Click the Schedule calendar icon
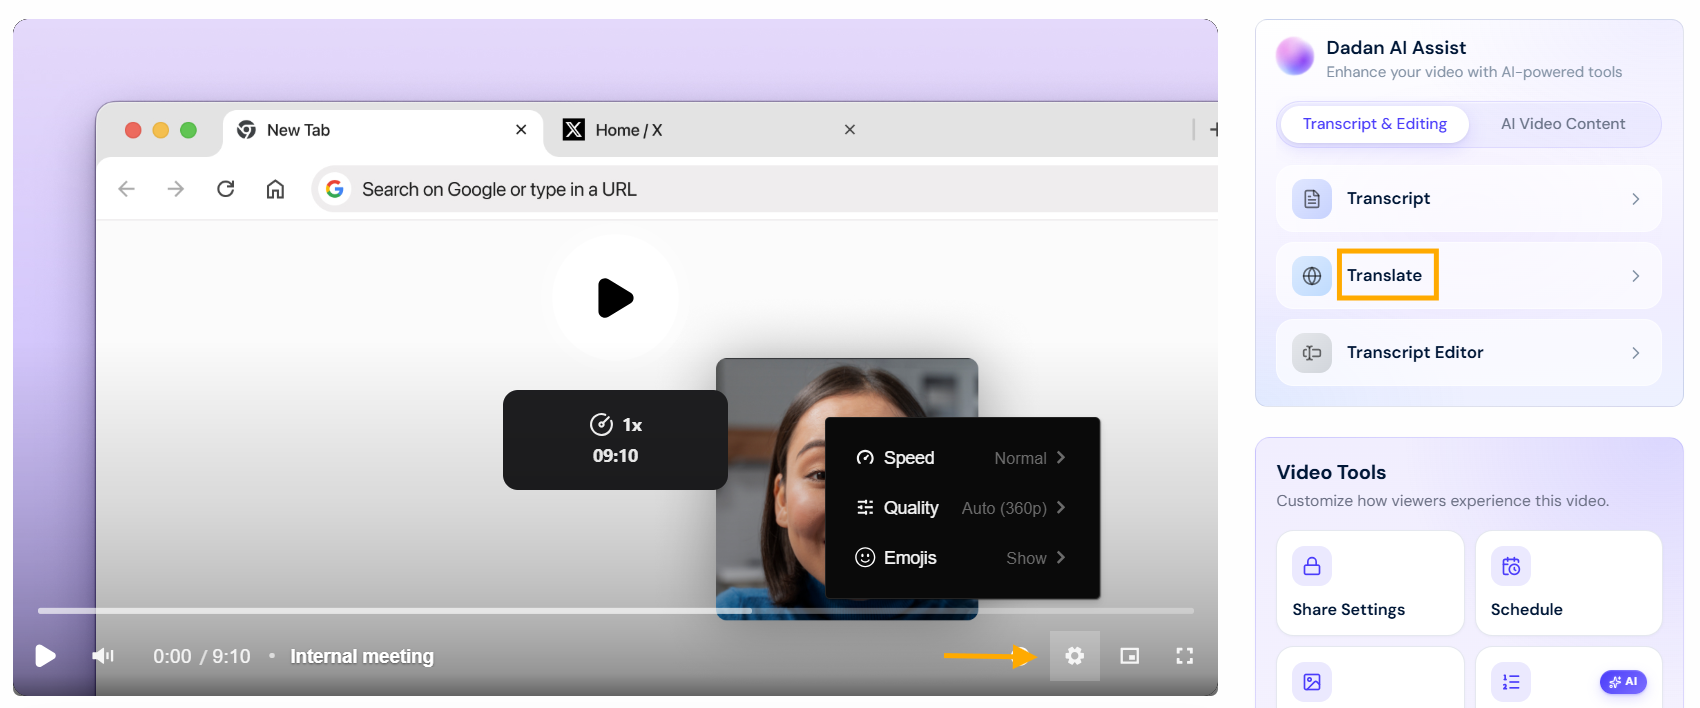This screenshot has height=708, width=1700. (x=1511, y=566)
